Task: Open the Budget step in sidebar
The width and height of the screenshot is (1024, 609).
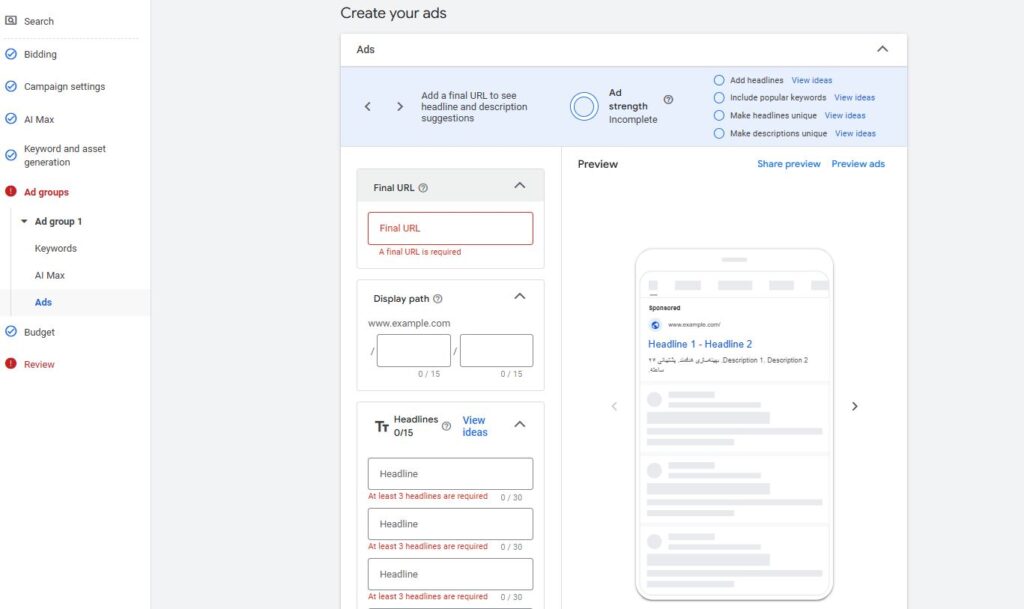Action: 39,332
